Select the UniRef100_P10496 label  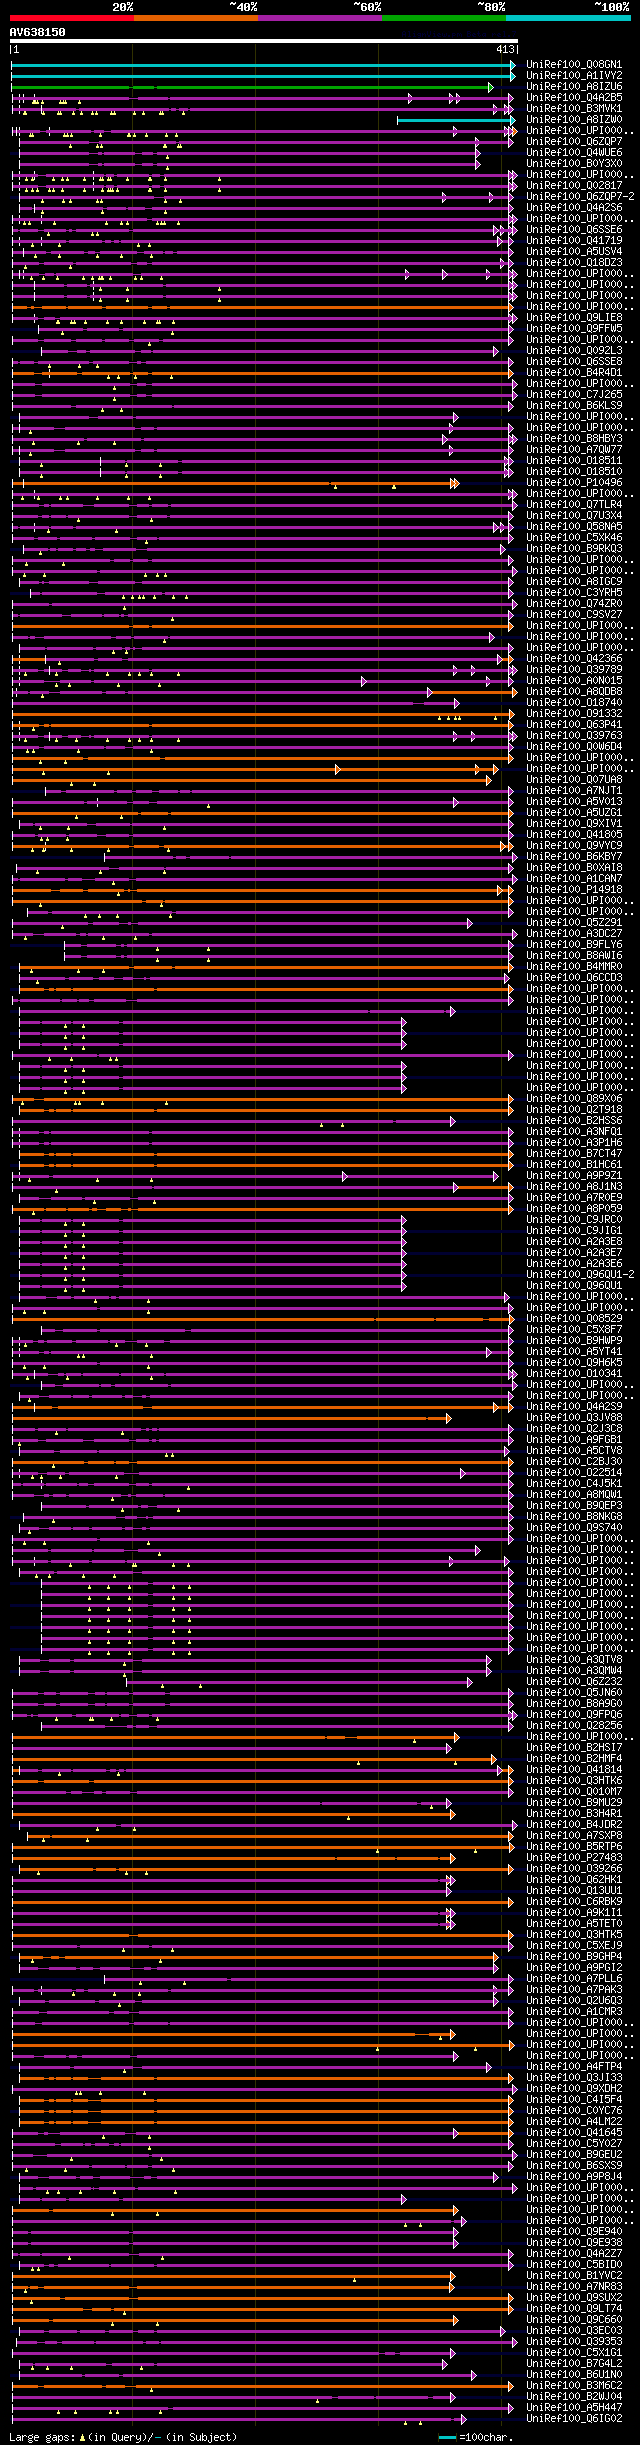click(574, 483)
